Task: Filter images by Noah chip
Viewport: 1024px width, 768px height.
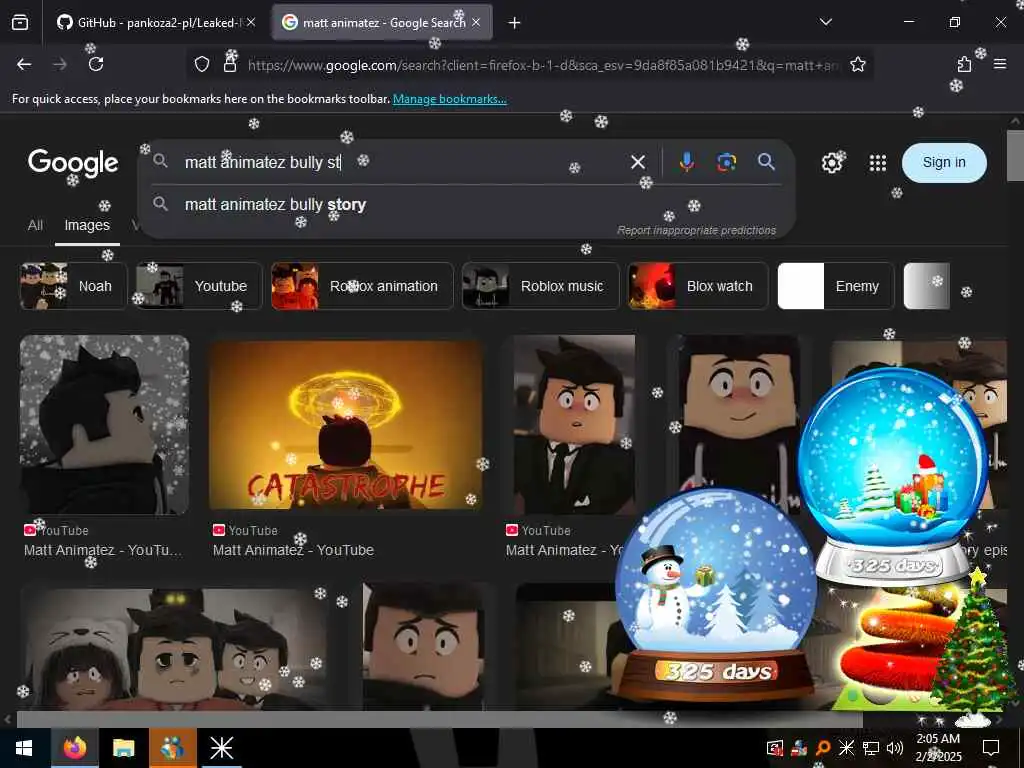Action: tap(73, 286)
